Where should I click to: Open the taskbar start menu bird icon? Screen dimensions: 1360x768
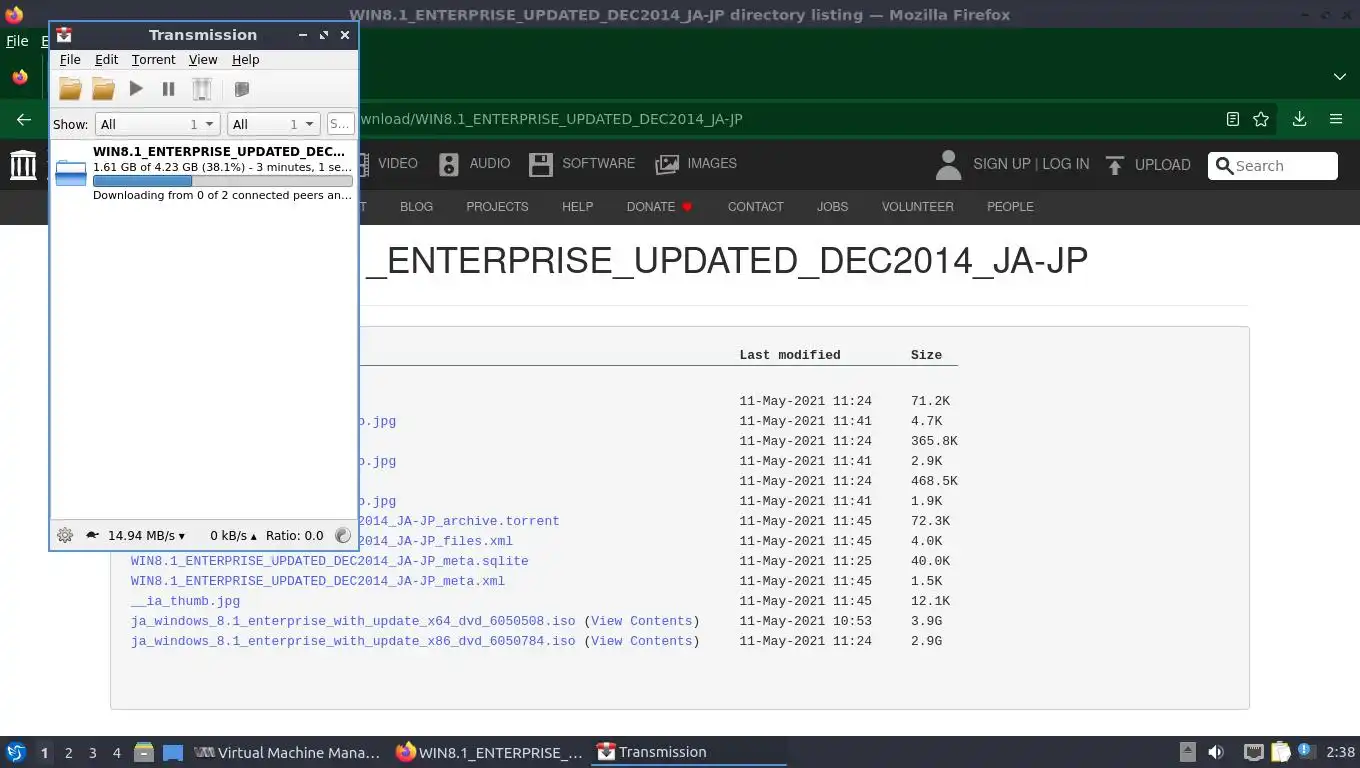pyautogui.click(x=15, y=752)
